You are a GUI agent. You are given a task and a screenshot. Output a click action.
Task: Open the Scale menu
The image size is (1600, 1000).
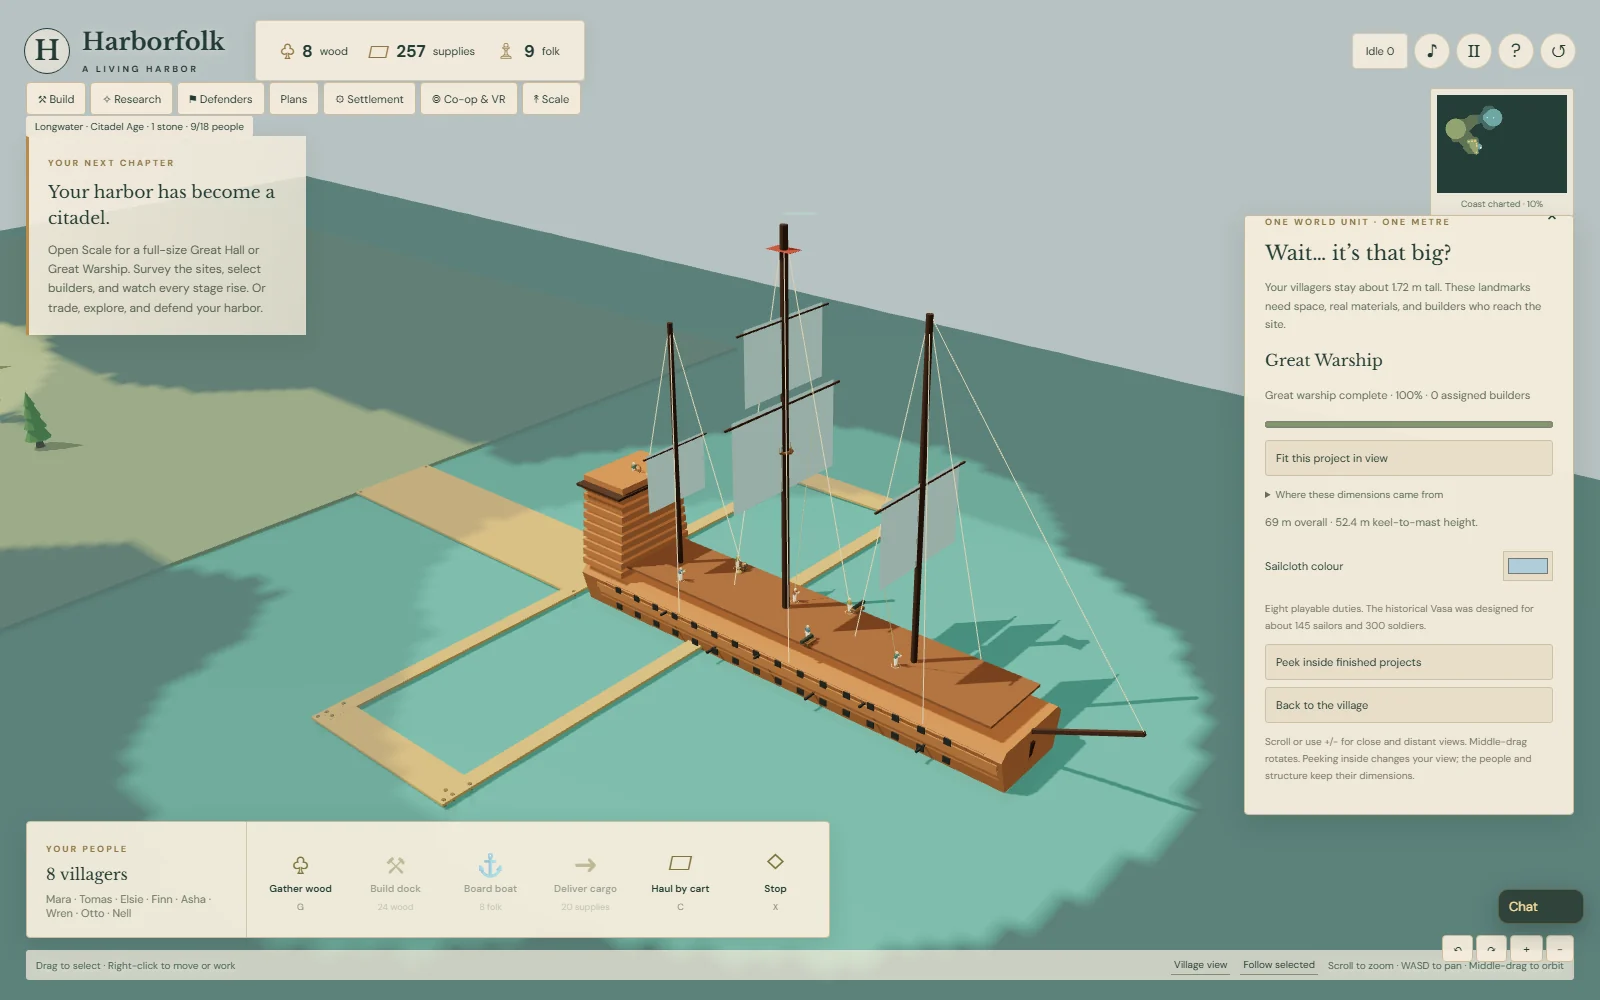point(551,99)
